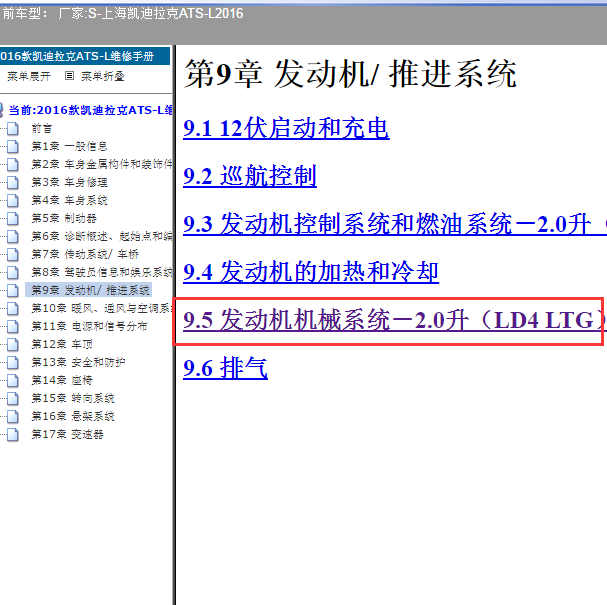
Task: Select 第7章 传动系统/ 车桥 label
Action: (x=85, y=254)
